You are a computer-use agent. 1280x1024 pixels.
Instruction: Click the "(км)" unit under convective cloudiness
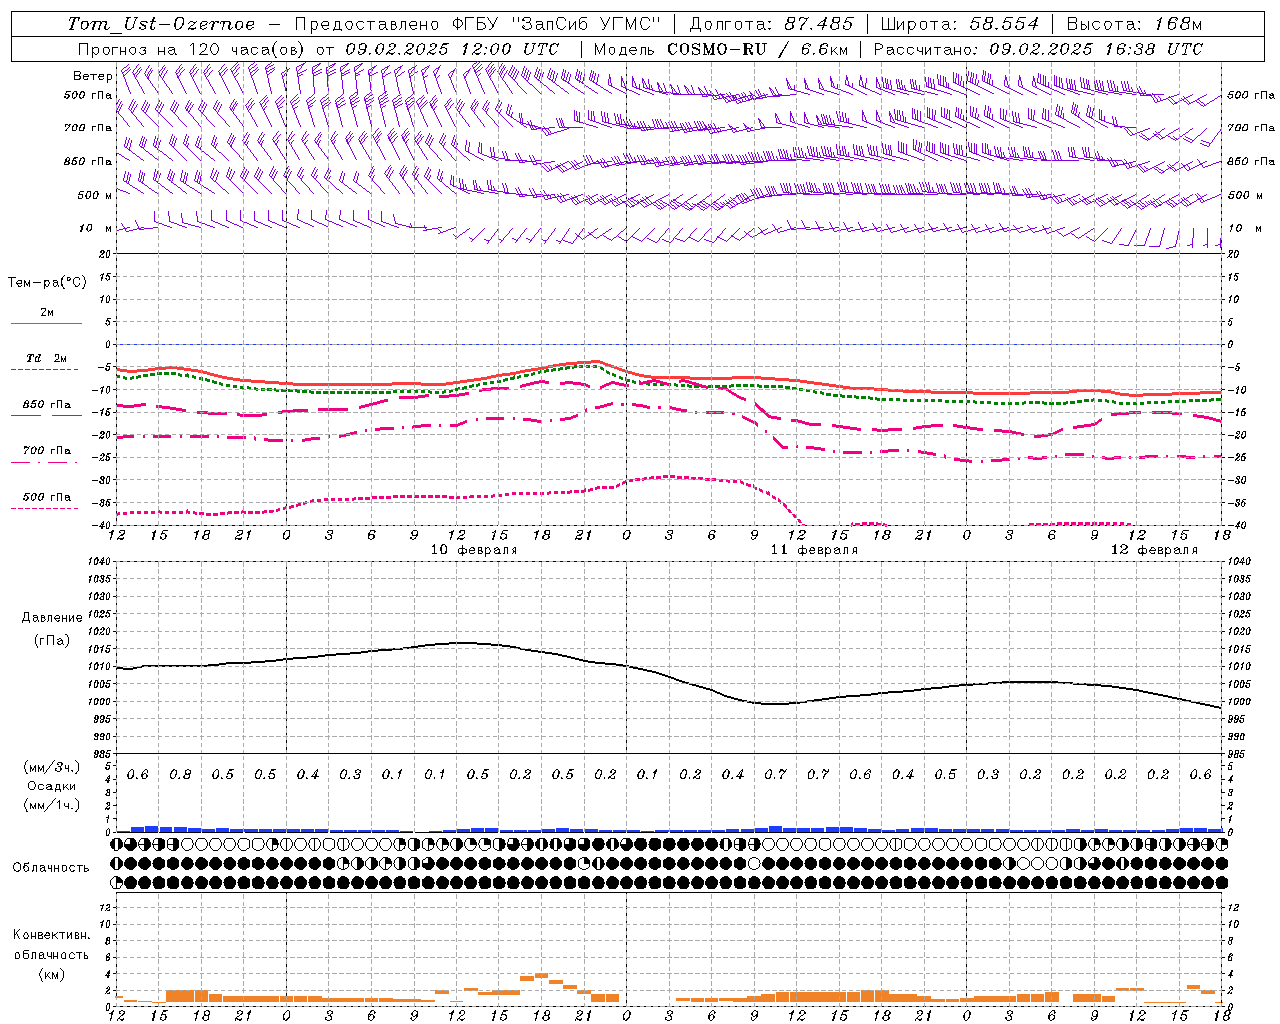click(51, 975)
